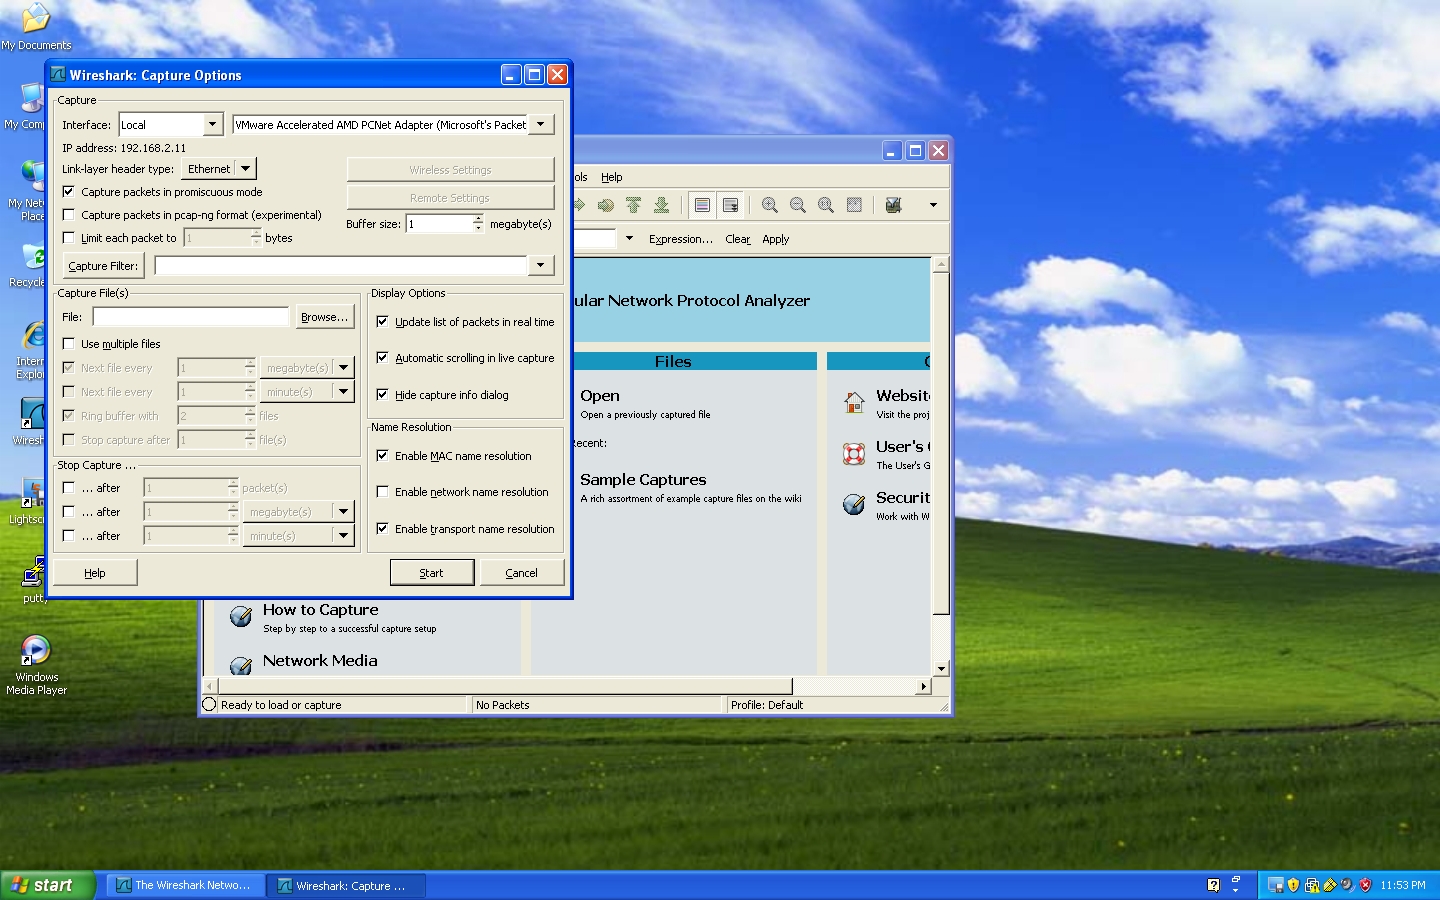Click the Go to first packet icon

click(633, 205)
